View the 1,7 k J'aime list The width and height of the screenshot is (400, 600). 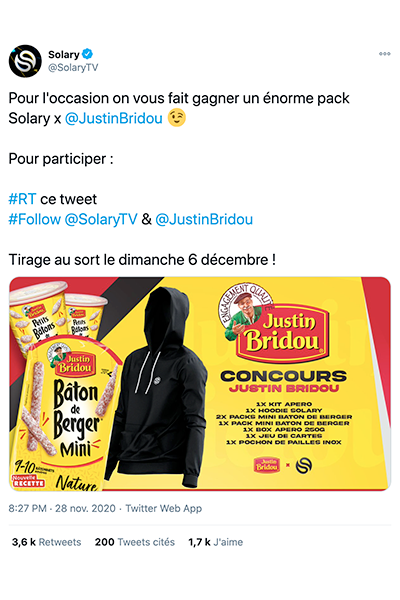tap(216, 542)
